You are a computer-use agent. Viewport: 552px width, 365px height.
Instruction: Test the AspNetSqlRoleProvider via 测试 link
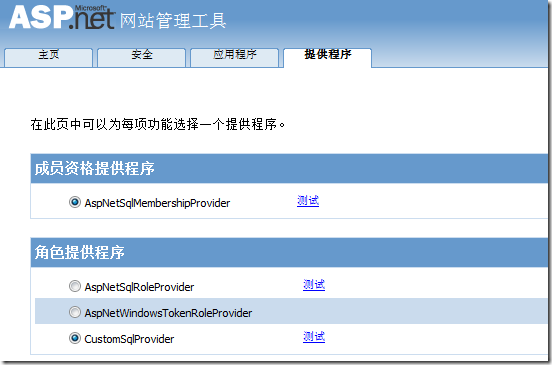pyautogui.click(x=314, y=284)
